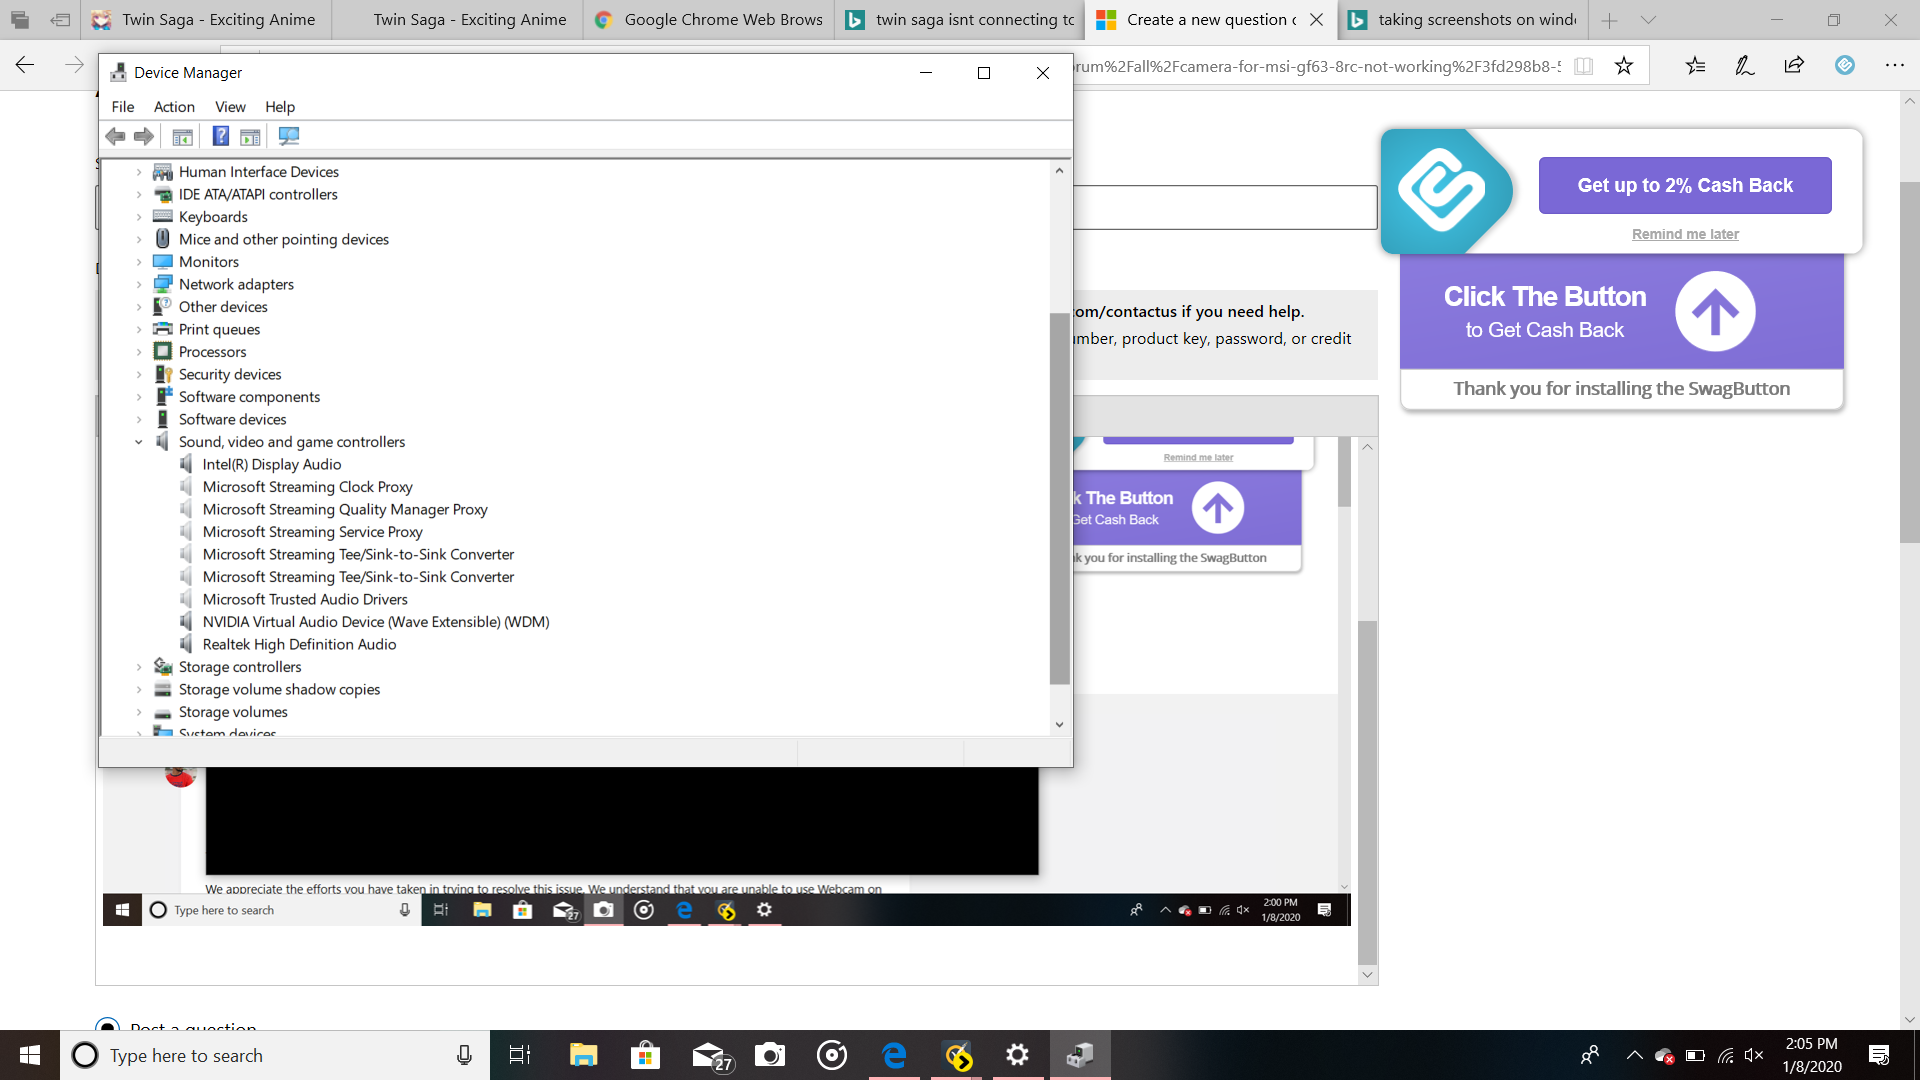1920x1080 pixels.
Task: Switch to Google Chrome Web Browser tab
Action: pos(708,20)
